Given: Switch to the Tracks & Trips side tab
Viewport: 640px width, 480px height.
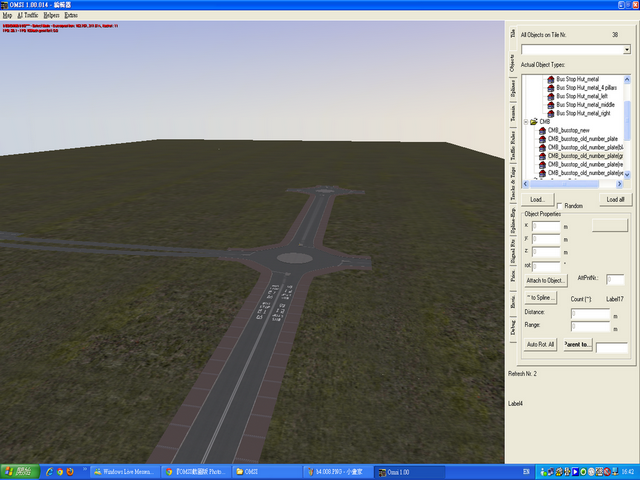Looking at the screenshot, I should pyautogui.click(x=513, y=183).
